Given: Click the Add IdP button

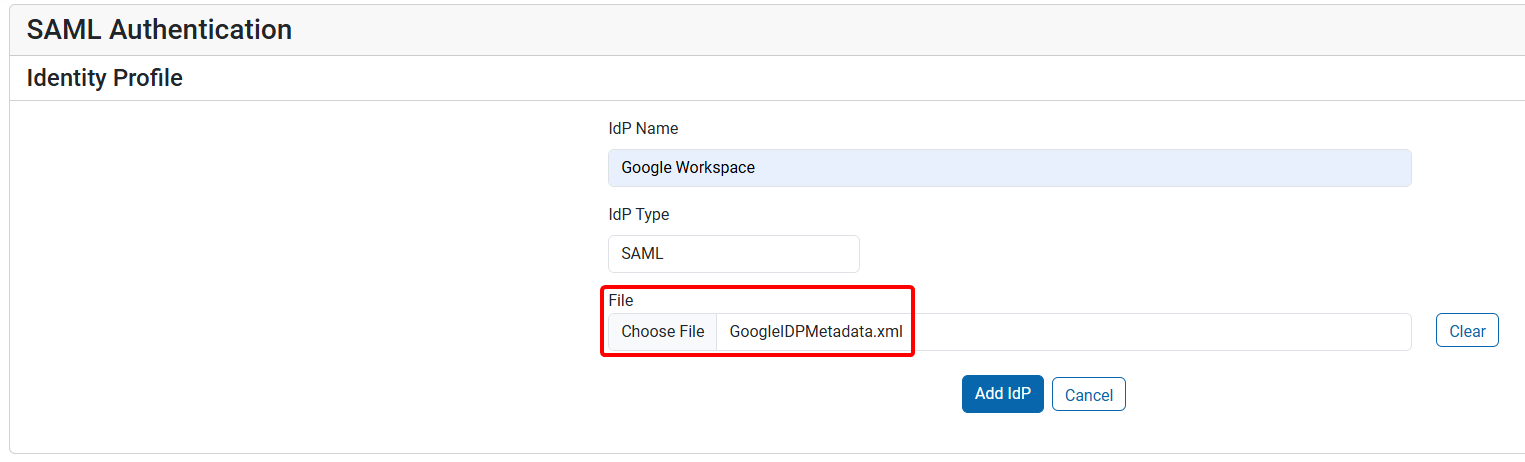Looking at the screenshot, I should point(1002,394).
